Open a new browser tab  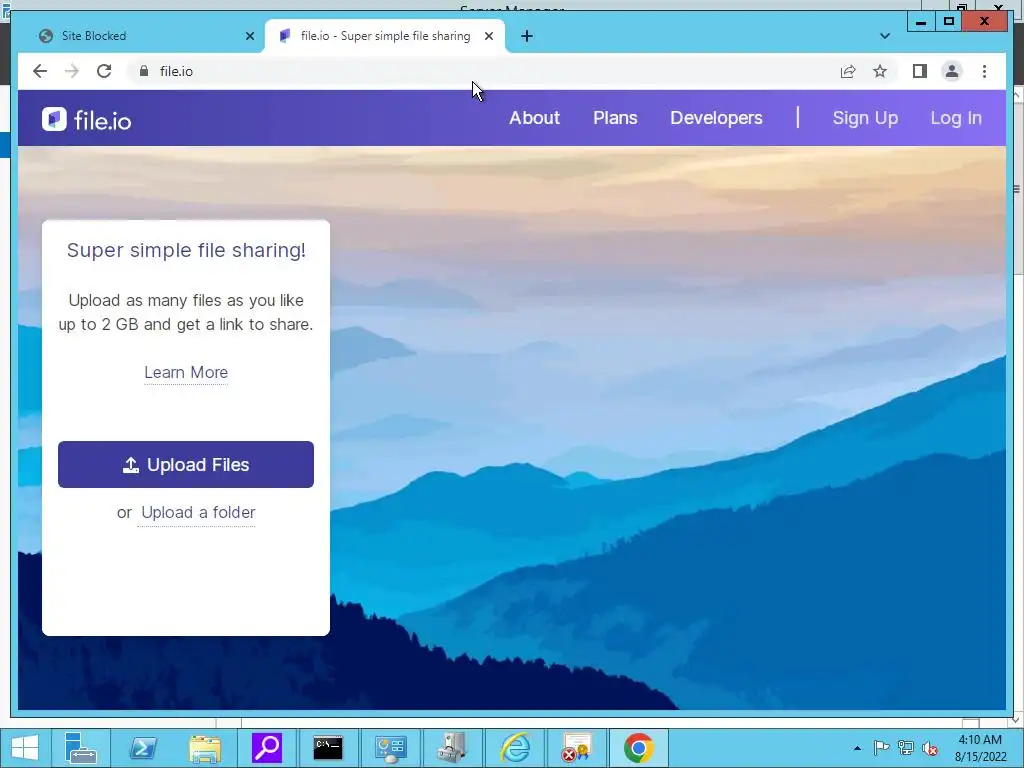pyautogui.click(x=526, y=36)
